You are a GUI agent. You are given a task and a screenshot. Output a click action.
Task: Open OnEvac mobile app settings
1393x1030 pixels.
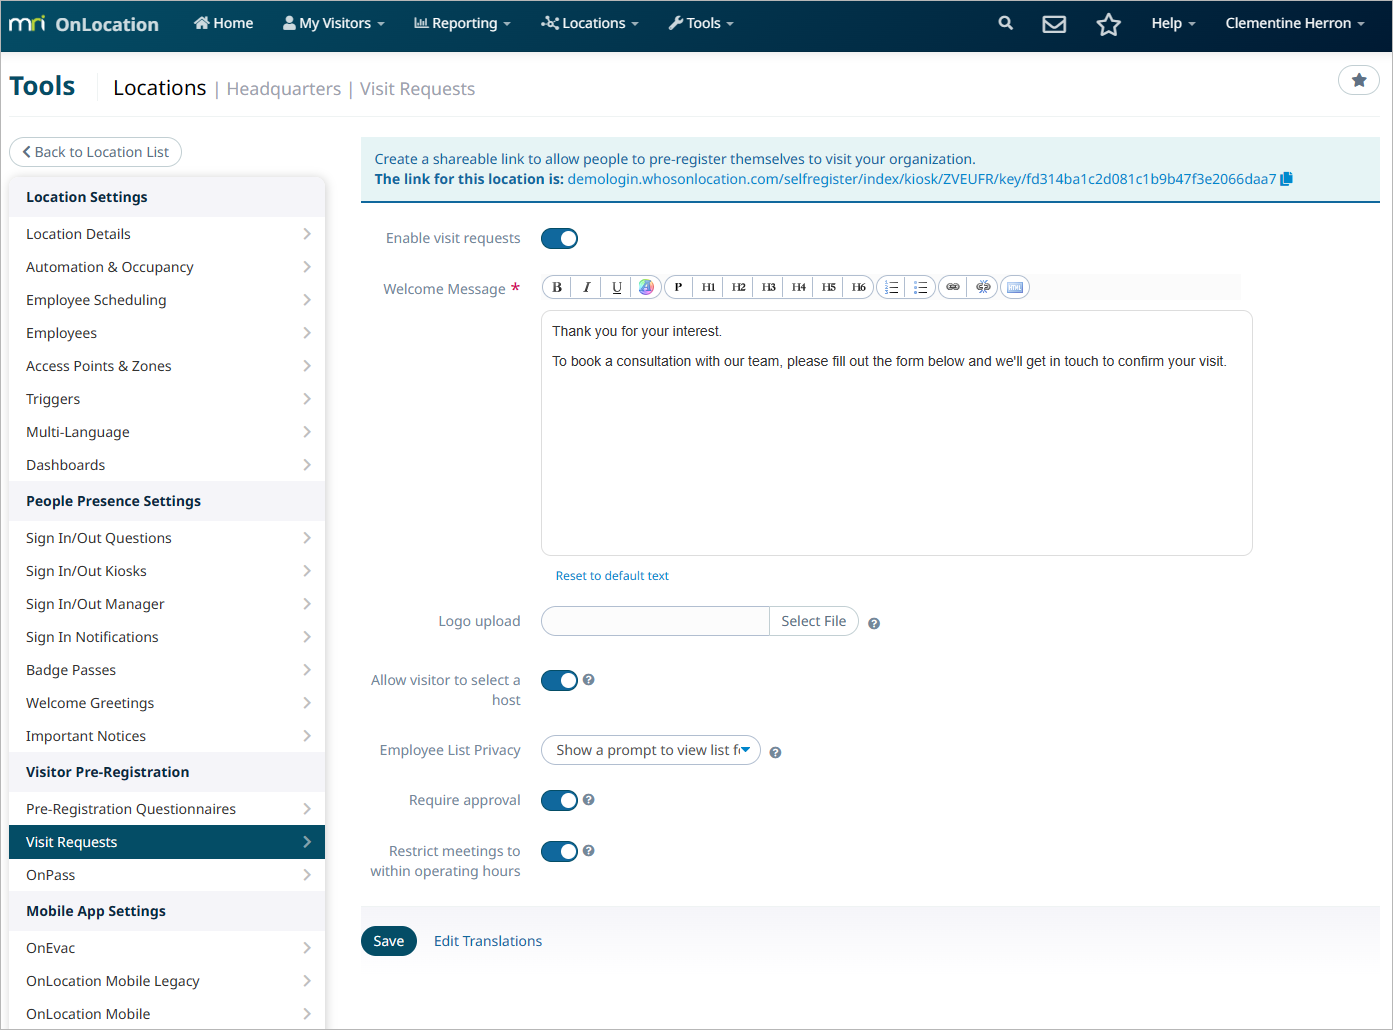coord(167,948)
